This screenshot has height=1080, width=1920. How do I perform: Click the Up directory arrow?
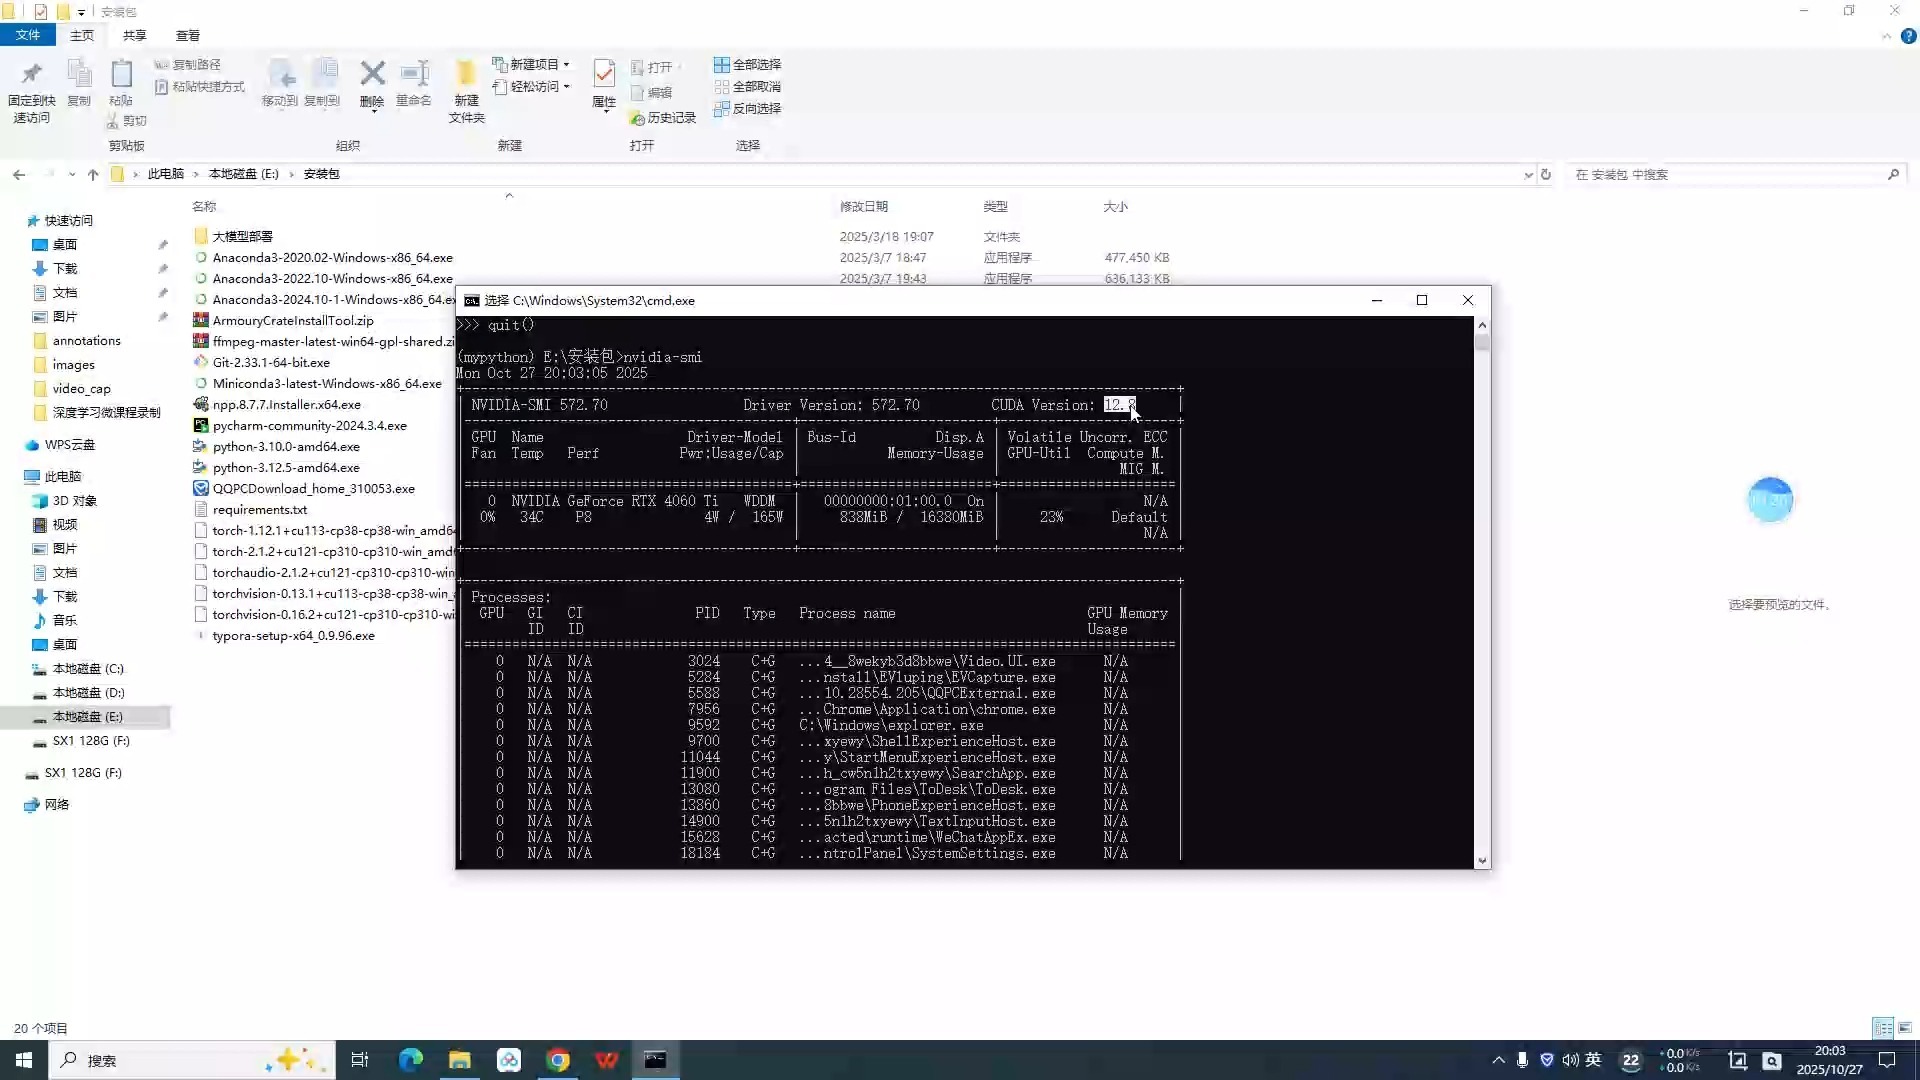coord(93,174)
